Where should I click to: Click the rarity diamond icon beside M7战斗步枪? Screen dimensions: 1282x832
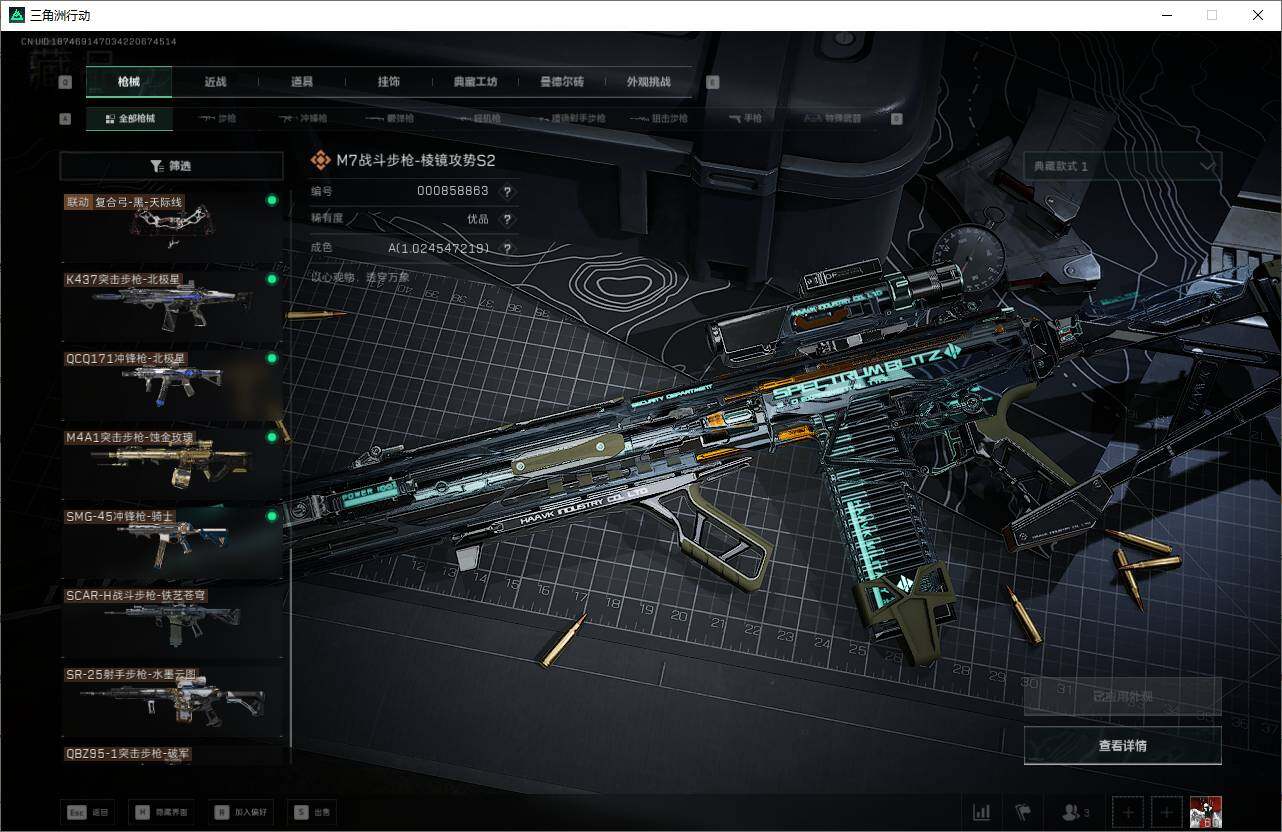[x=320, y=160]
